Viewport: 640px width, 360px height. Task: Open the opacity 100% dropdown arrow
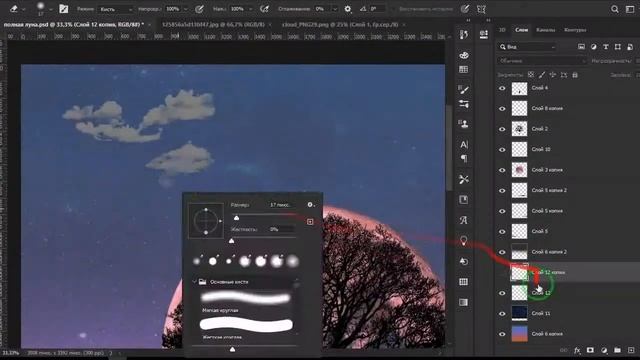point(186,9)
